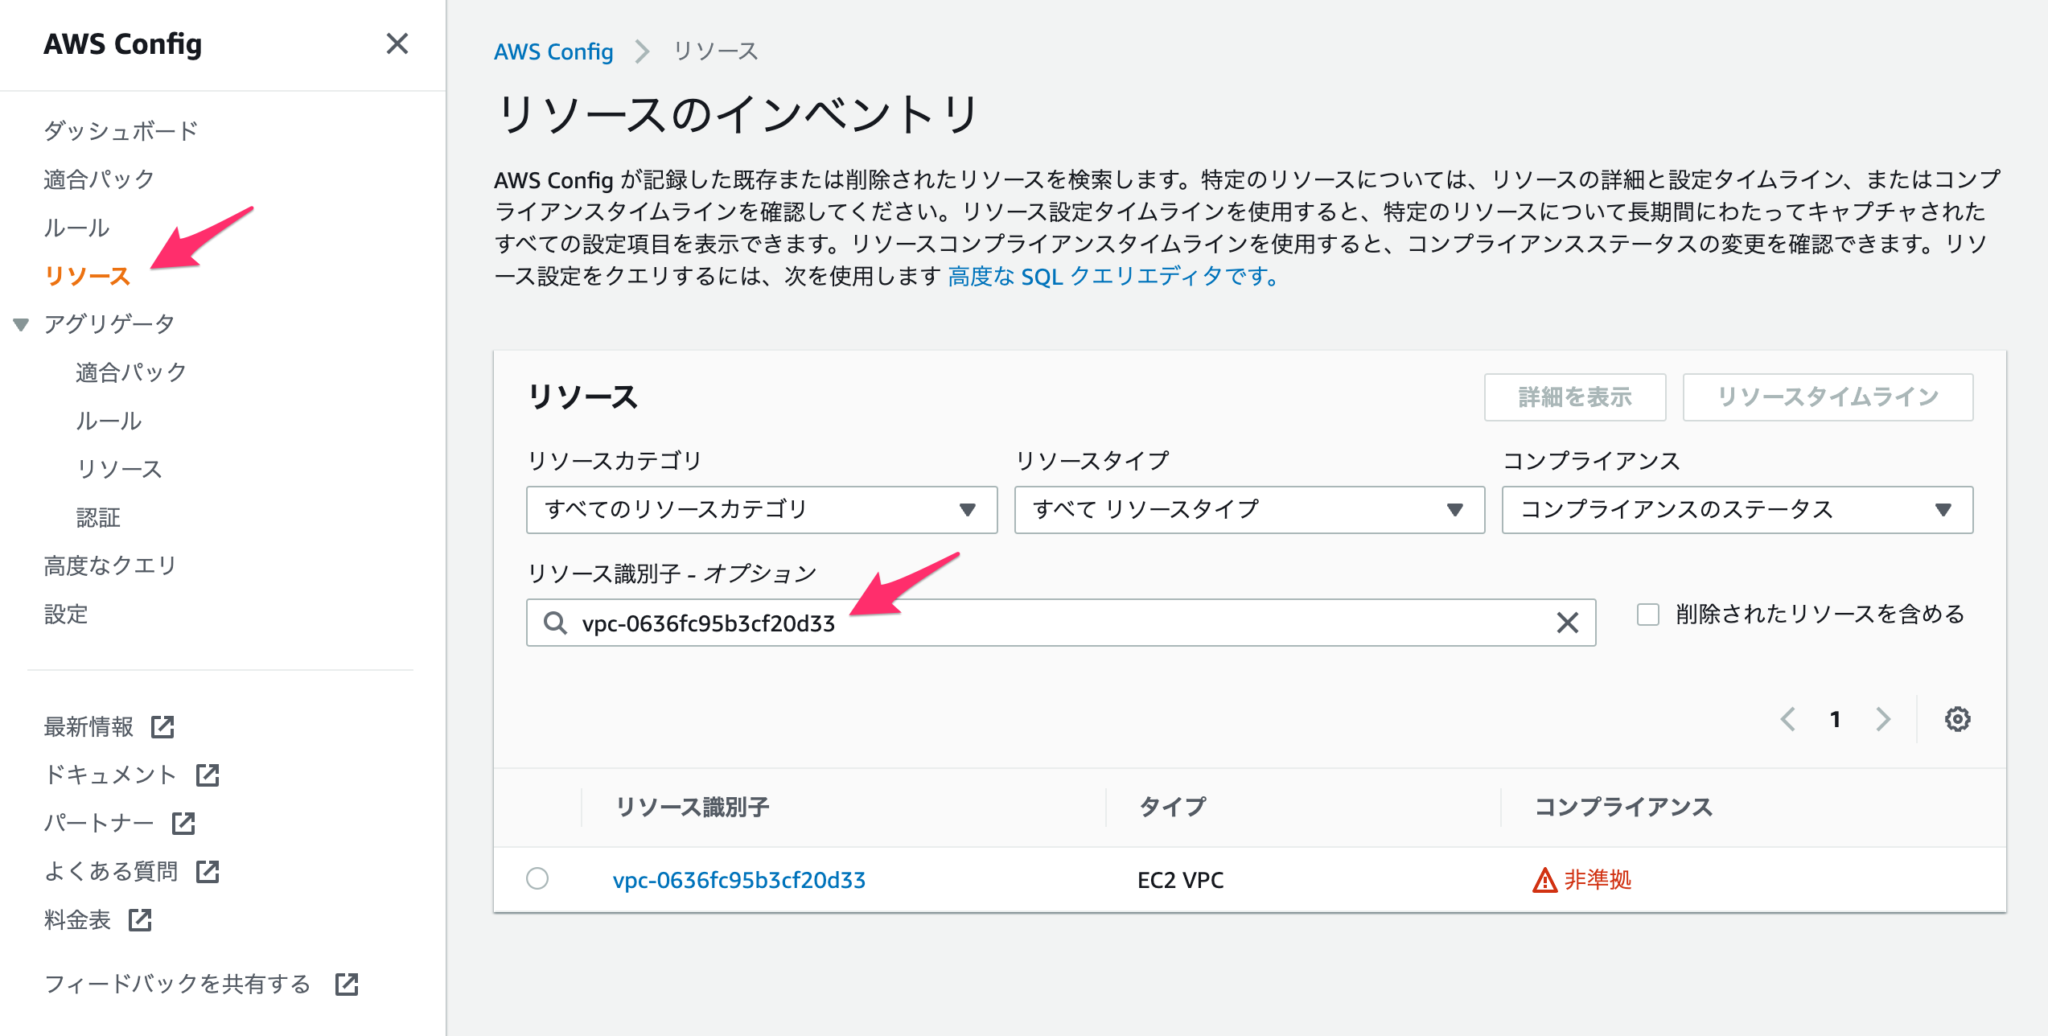Screen dimensions: 2048x1036
Task: Open the table settings gear icon
Action: click(1958, 719)
